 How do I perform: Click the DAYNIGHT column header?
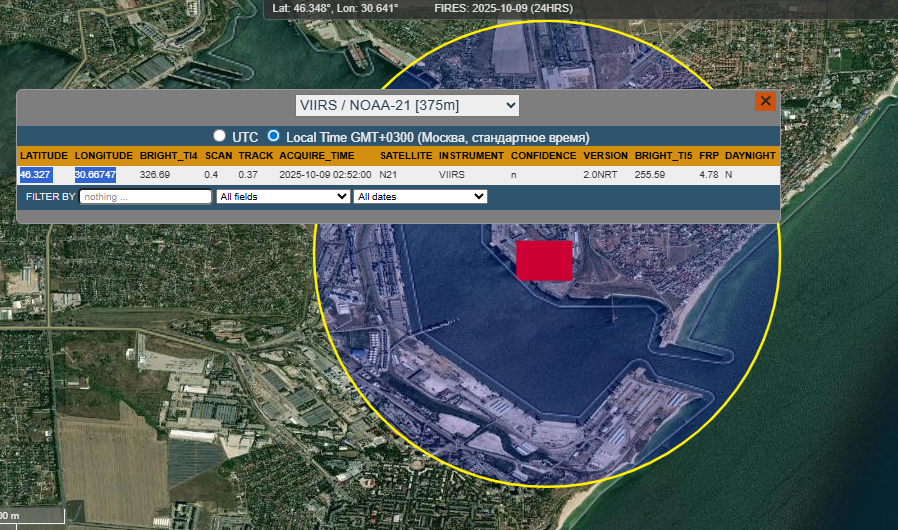[x=750, y=156]
